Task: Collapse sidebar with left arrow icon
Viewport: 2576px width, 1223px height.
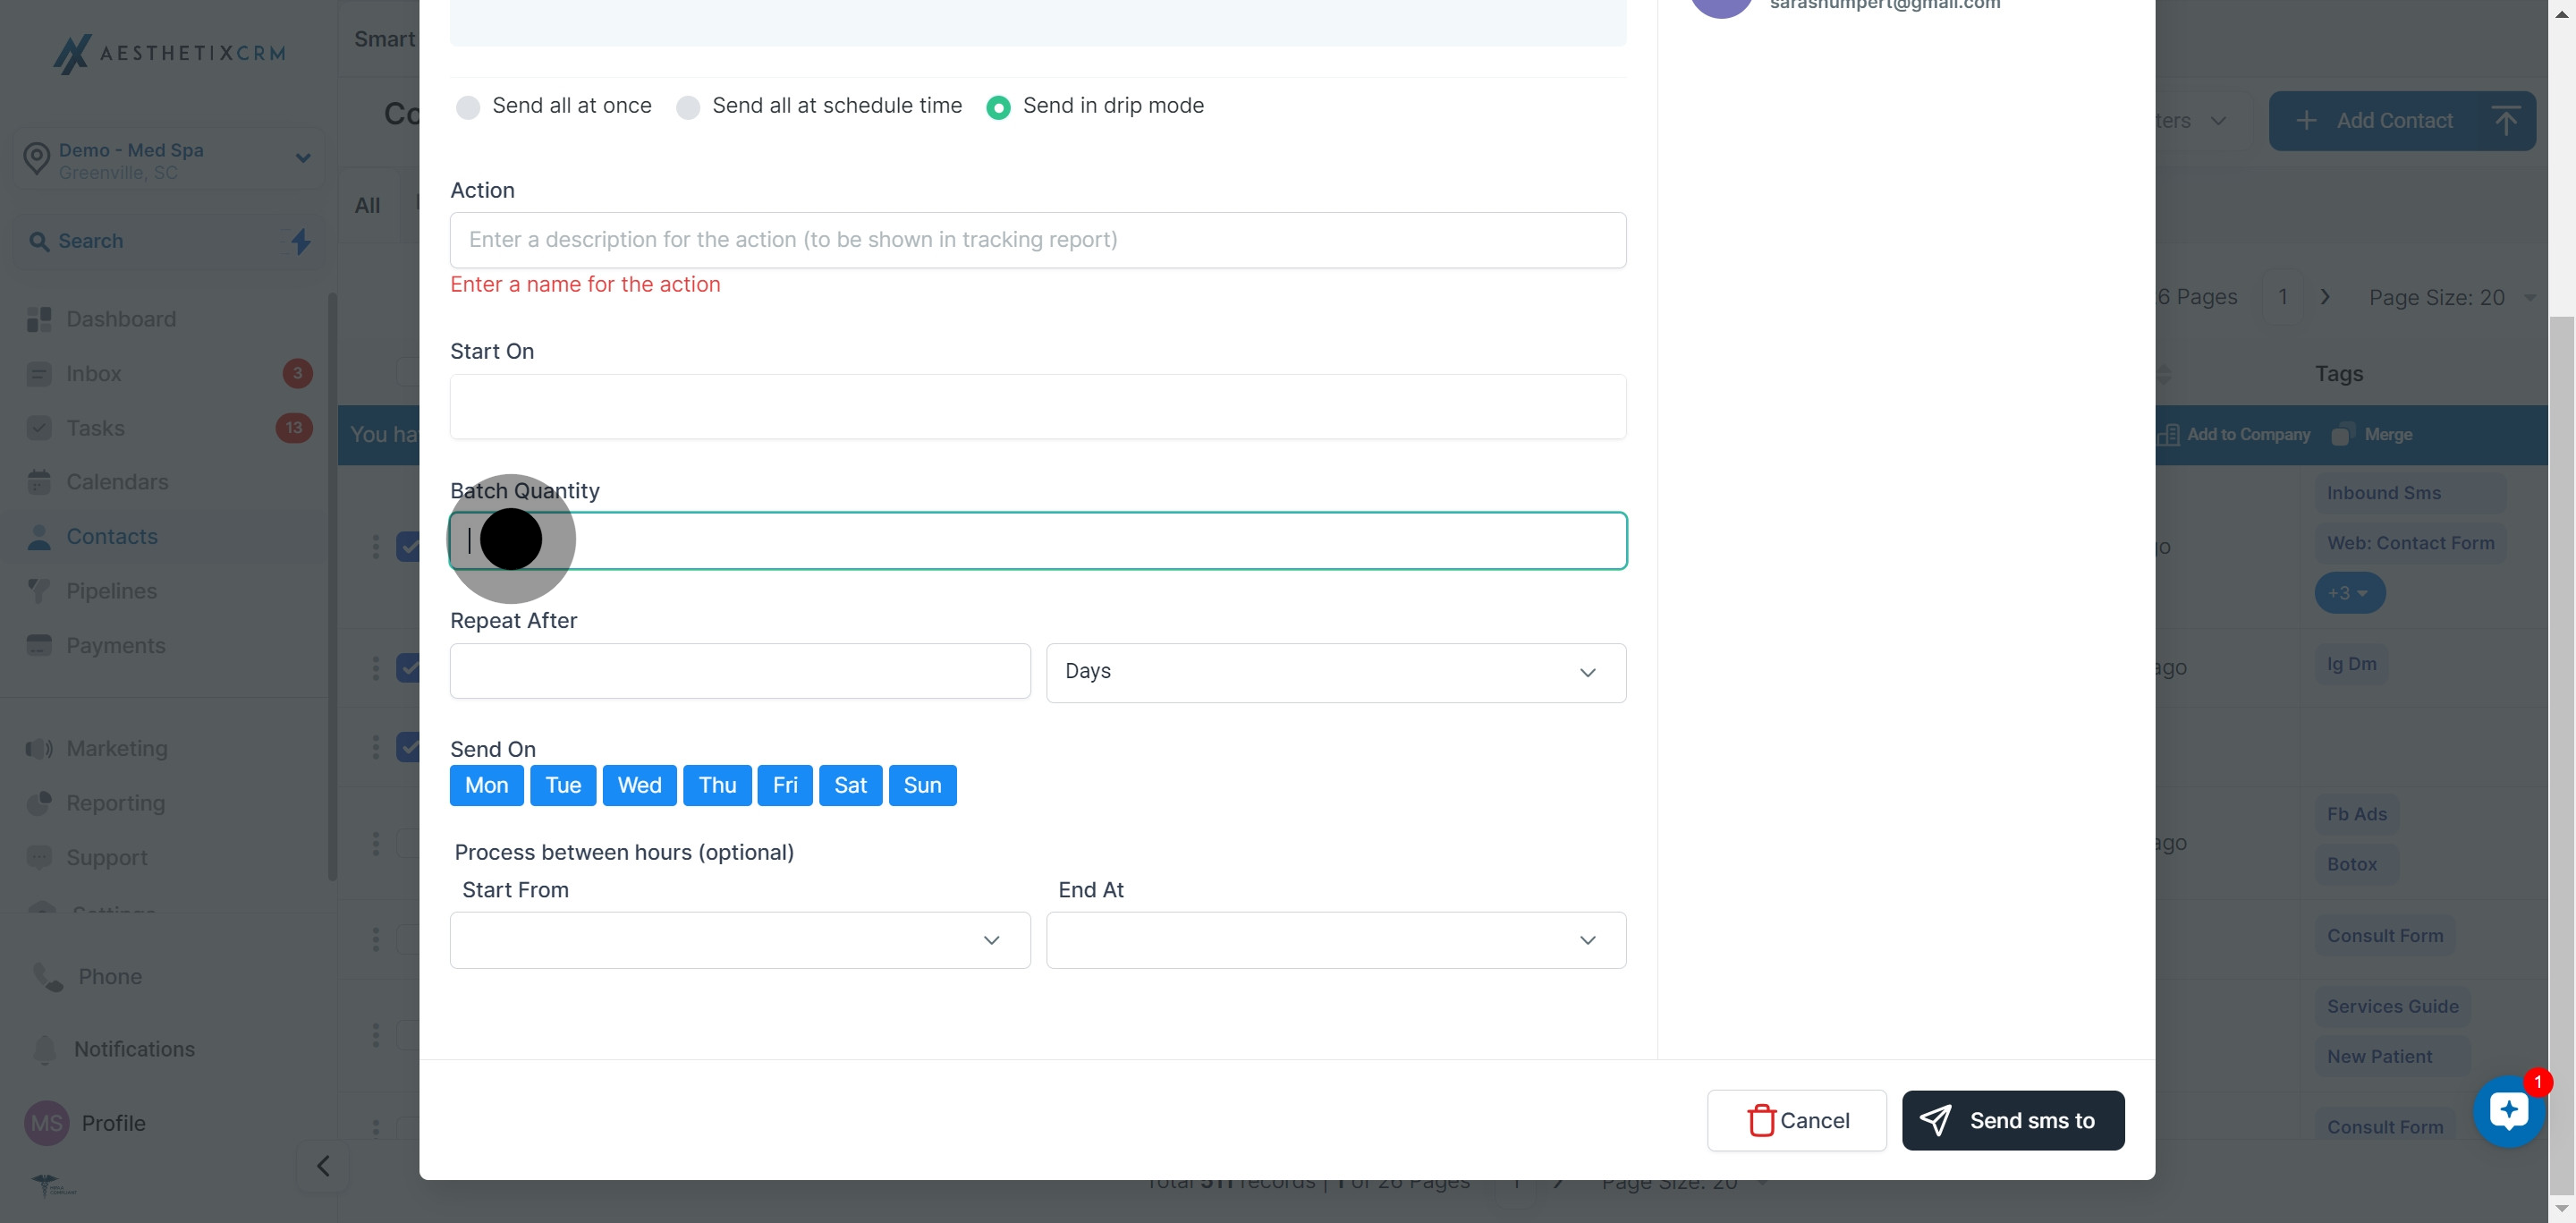Action: pos(323,1166)
